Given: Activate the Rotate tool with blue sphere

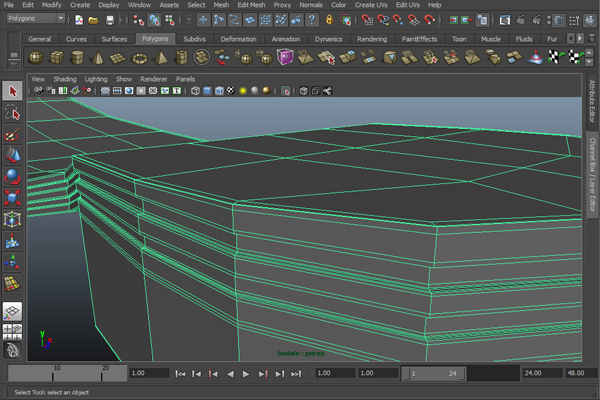Looking at the screenshot, I should 12,176.
